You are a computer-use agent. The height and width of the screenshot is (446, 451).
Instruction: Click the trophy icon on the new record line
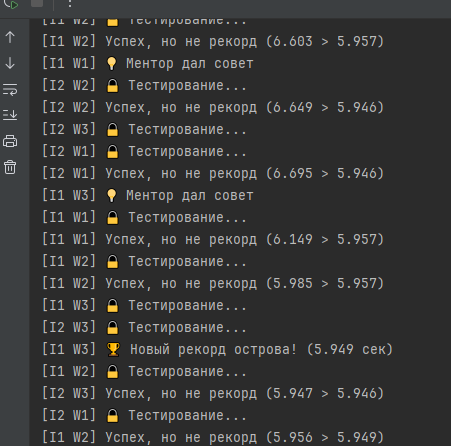tap(113, 350)
